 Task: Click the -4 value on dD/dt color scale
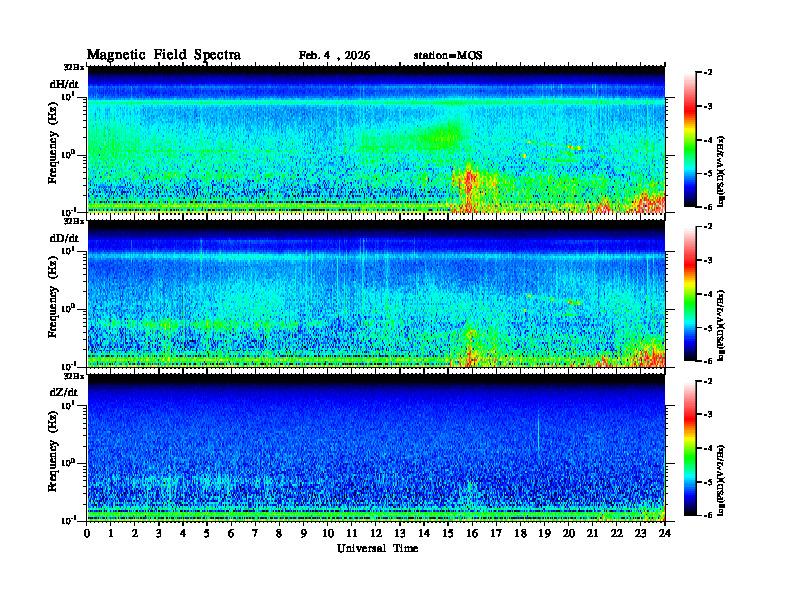(708, 294)
